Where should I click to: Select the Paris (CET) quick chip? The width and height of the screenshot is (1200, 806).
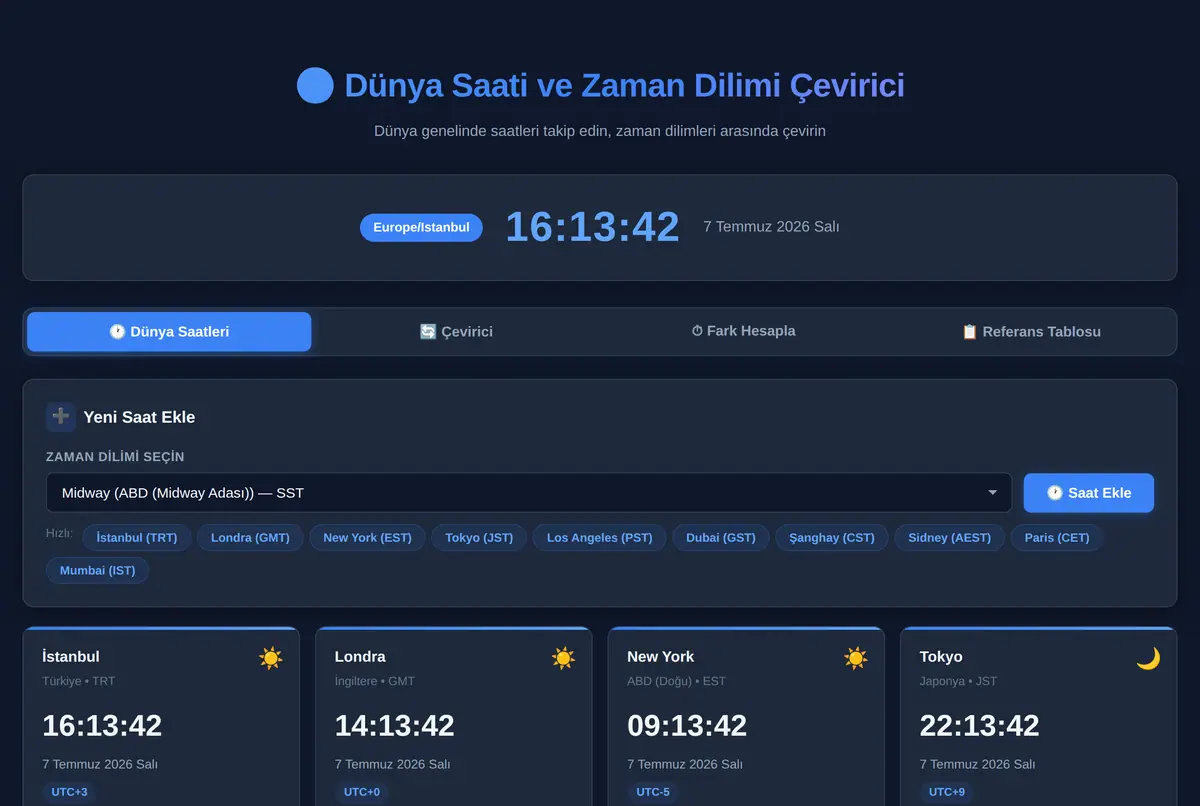pos(1057,538)
